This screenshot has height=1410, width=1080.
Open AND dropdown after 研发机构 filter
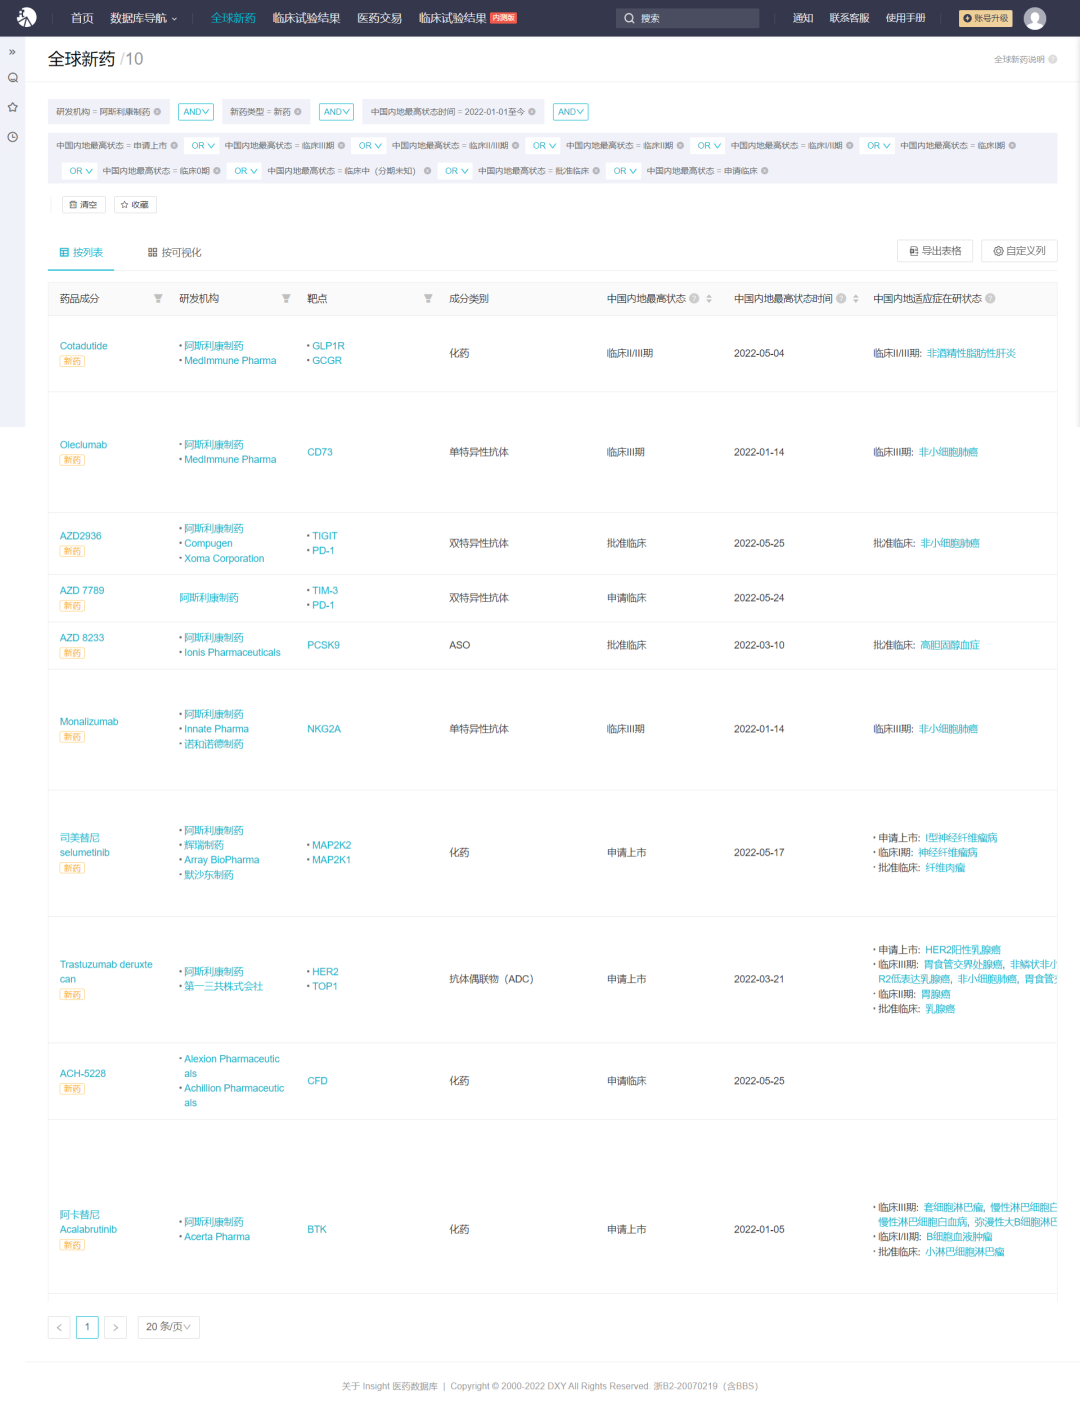[x=196, y=112]
